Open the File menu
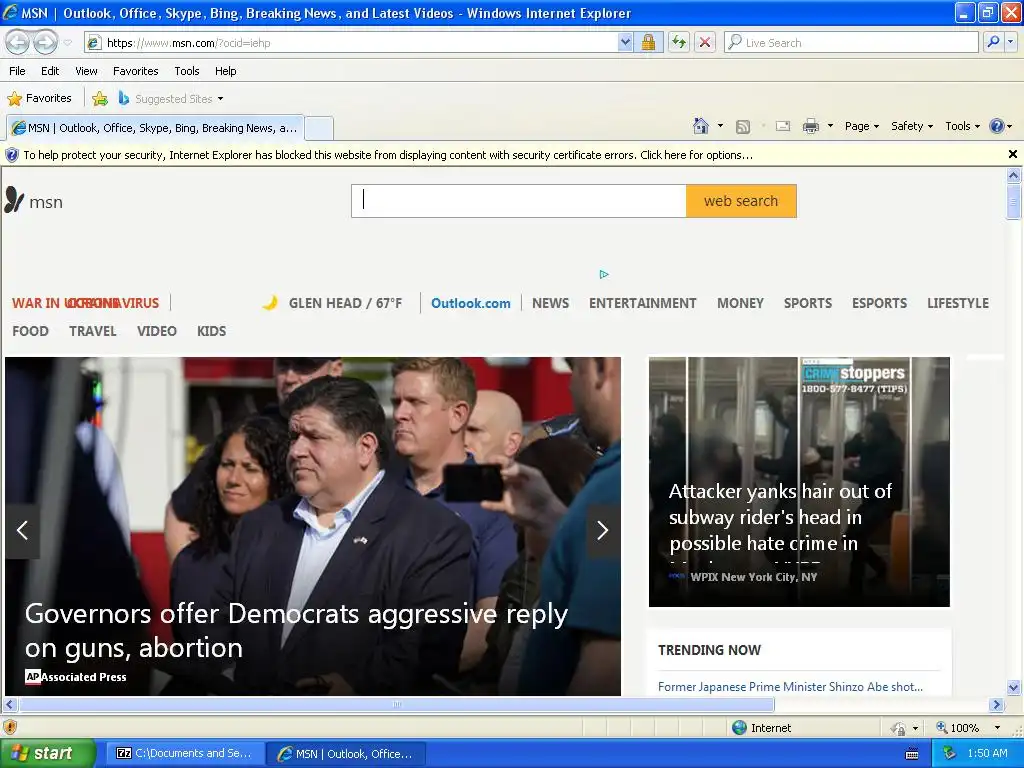The height and width of the screenshot is (768, 1024). coord(18,71)
